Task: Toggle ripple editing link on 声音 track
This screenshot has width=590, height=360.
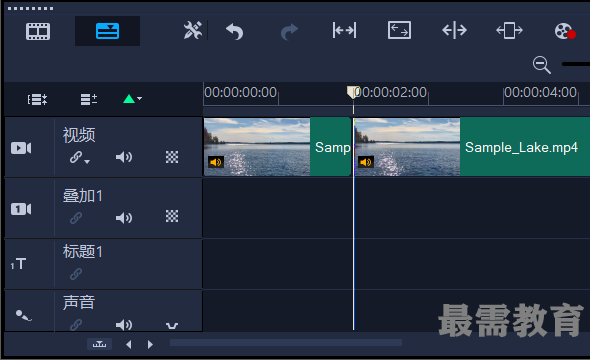Action: [76, 325]
